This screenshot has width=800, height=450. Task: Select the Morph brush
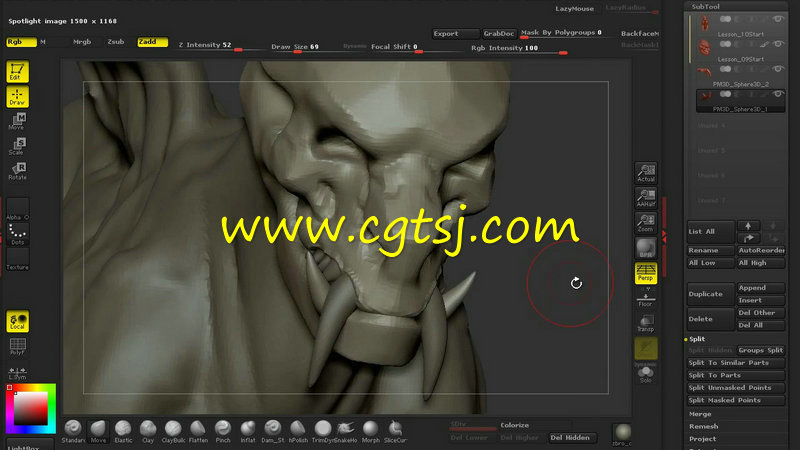[371, 432]
